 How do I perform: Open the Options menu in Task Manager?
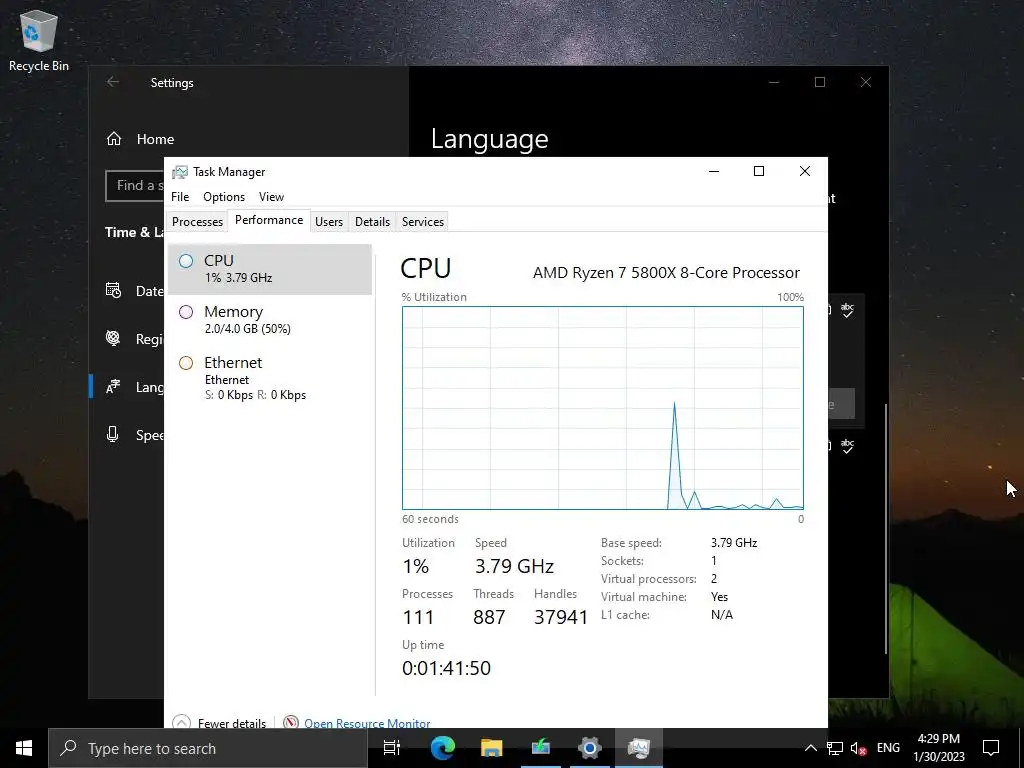pyautogui.click(x=224, y=197)
